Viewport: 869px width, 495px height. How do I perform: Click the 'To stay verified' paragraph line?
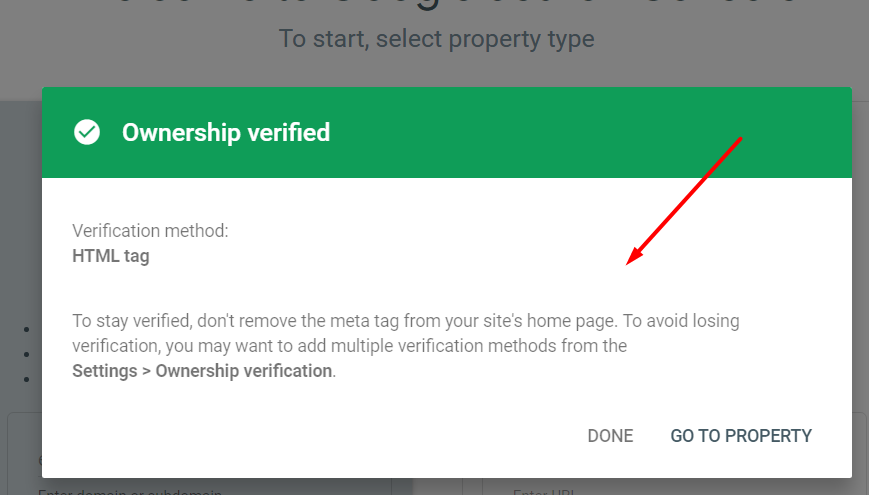(406, 320)
